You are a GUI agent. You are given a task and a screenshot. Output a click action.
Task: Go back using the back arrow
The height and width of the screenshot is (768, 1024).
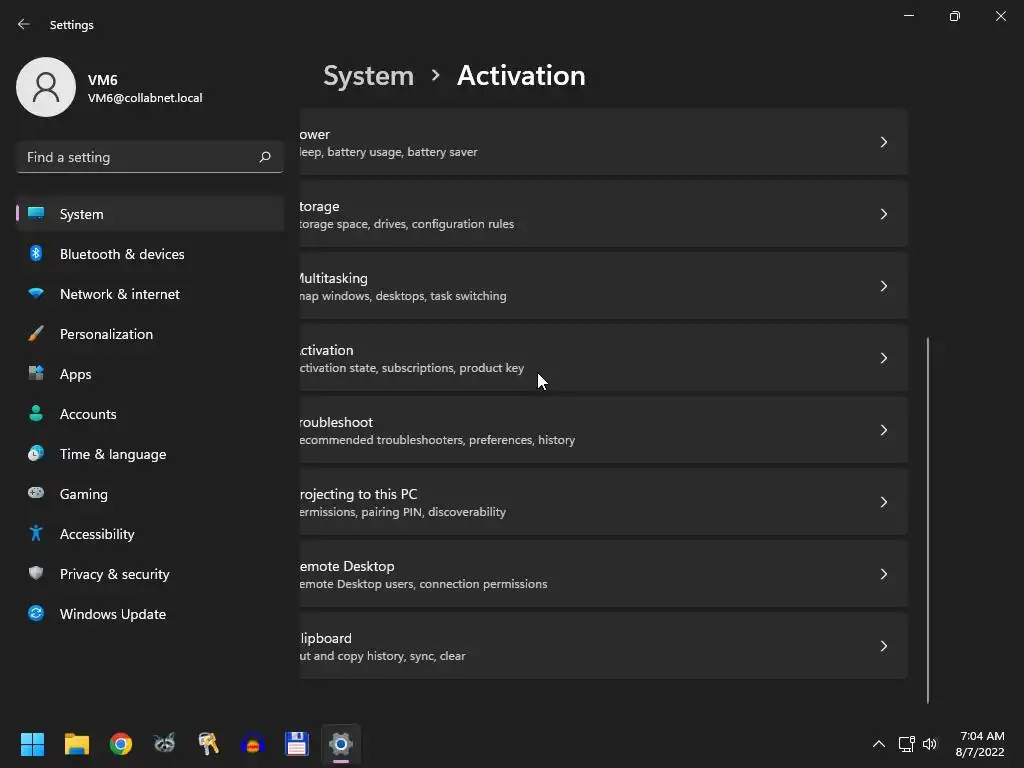[x=24, y=24]
